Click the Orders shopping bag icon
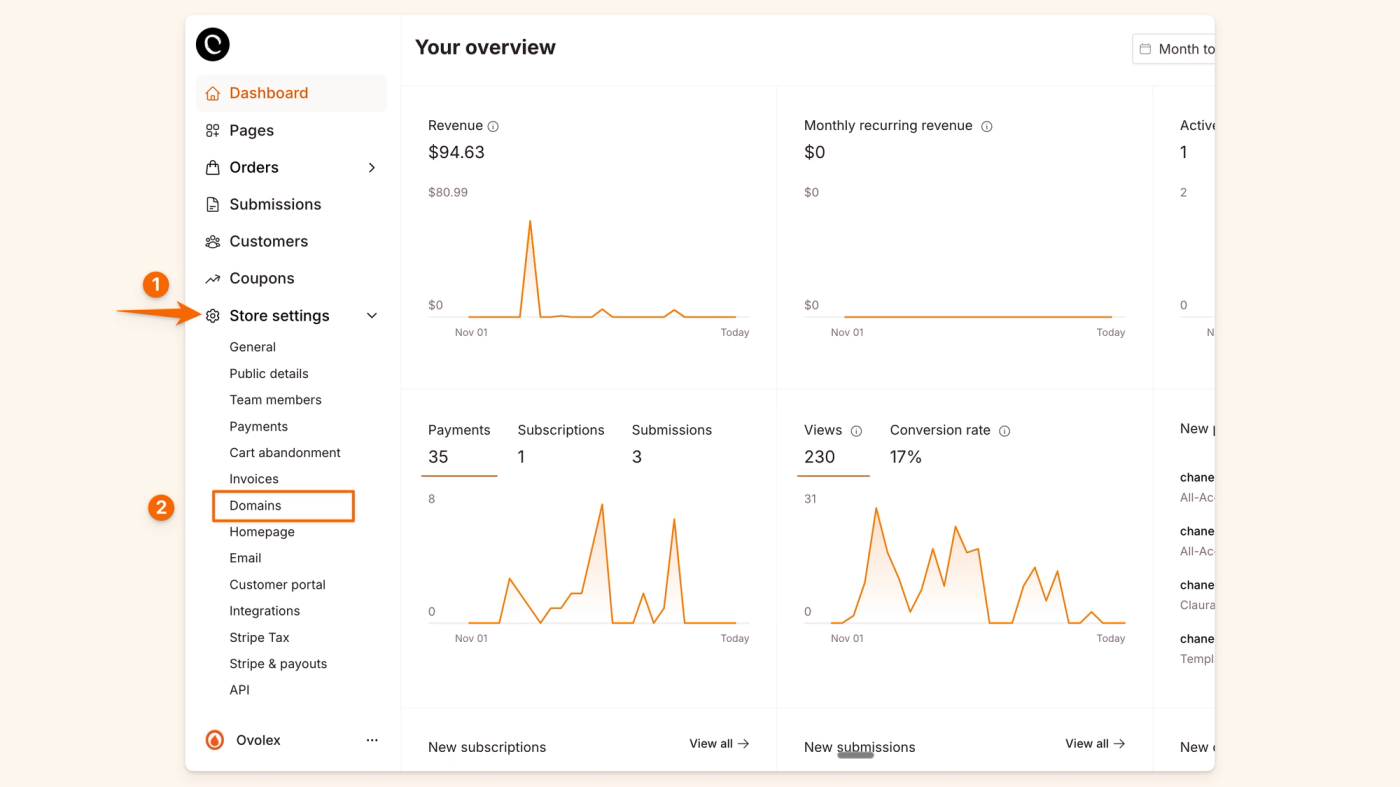The height and width of the screenshot is (787, 1400). (211, 167)
